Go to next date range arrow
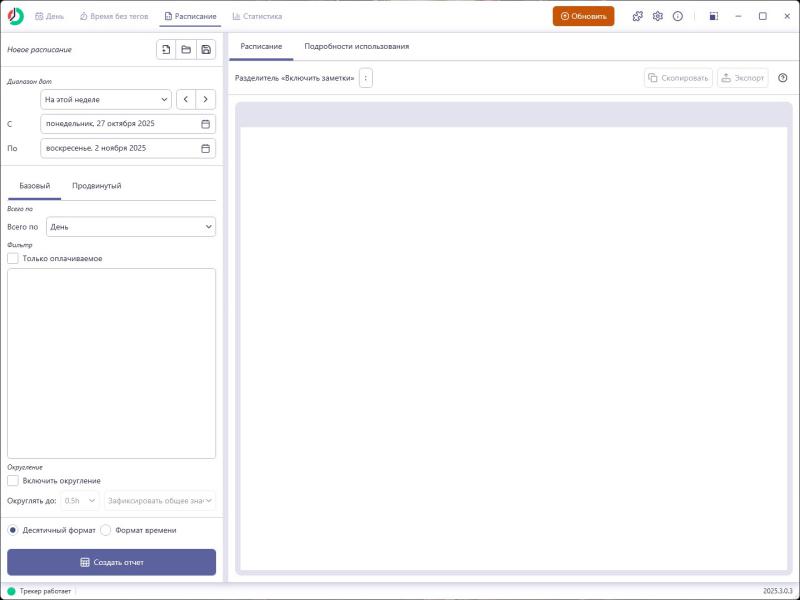The width and height of the screenshot is (800, 600). click(206, 99)
